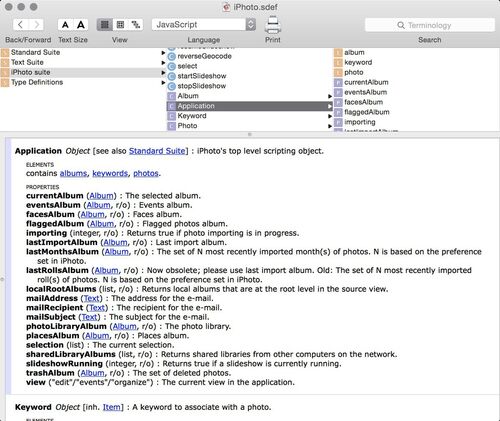Print the scripting dictionary

(x=273, y=25)
